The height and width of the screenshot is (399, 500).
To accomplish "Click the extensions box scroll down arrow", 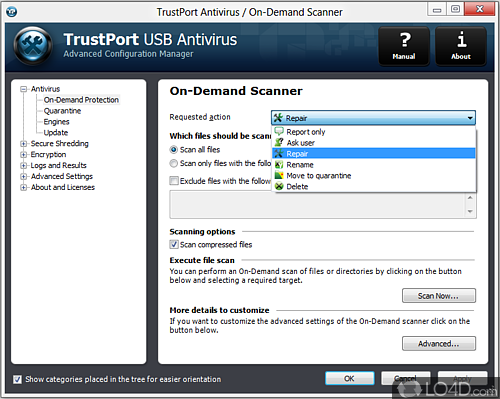I will [x=470, y=211].
